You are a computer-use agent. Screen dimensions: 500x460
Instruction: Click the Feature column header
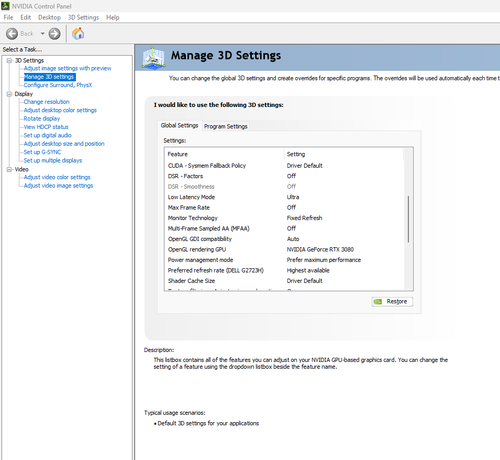click(x=225, y=154)
